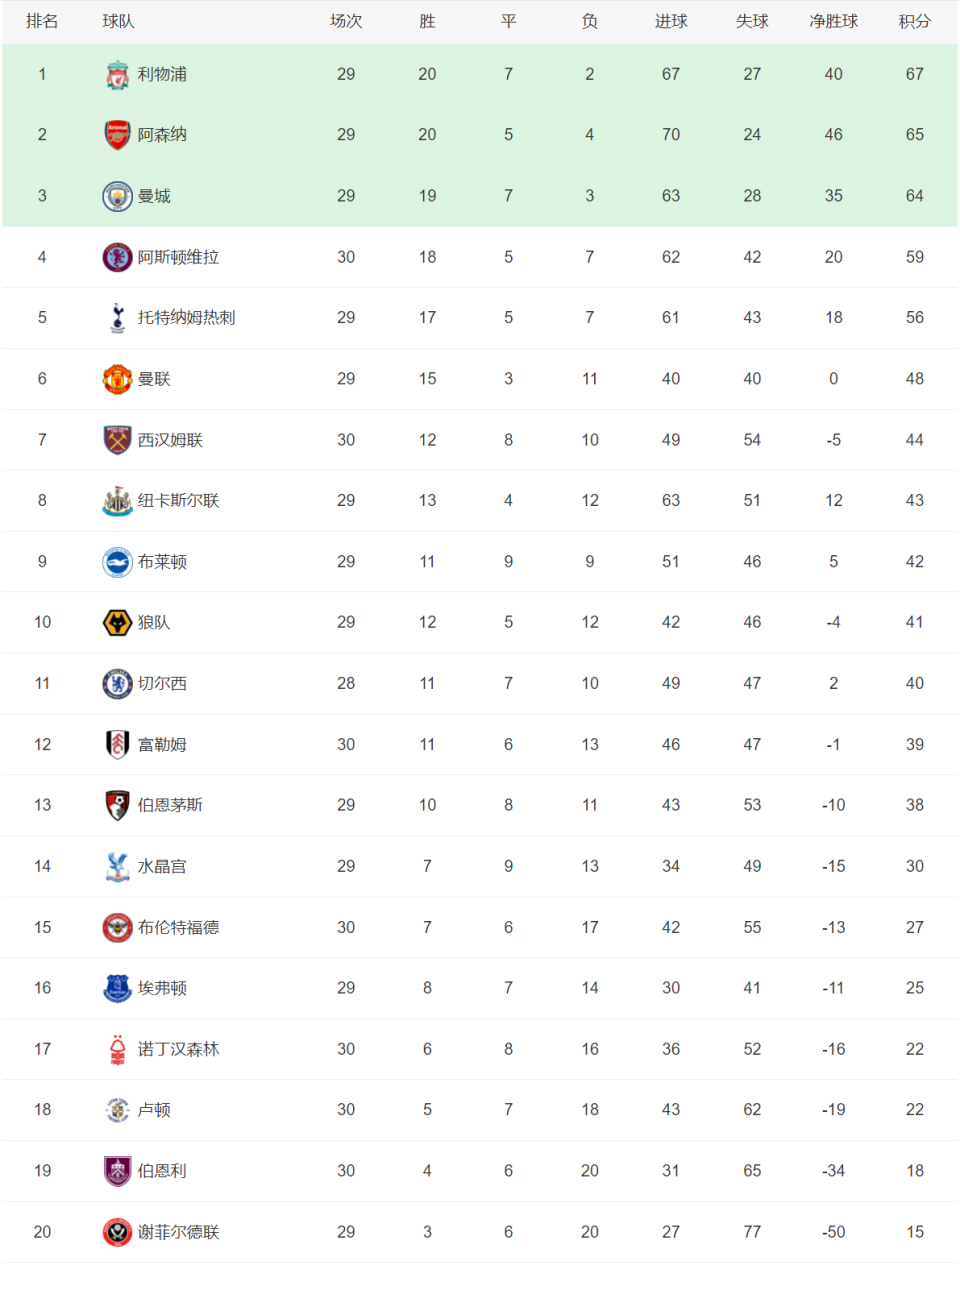Click the Tottenham Hotspur crest icon
This screenshot has height=1315, width=960.
[118, 318]
